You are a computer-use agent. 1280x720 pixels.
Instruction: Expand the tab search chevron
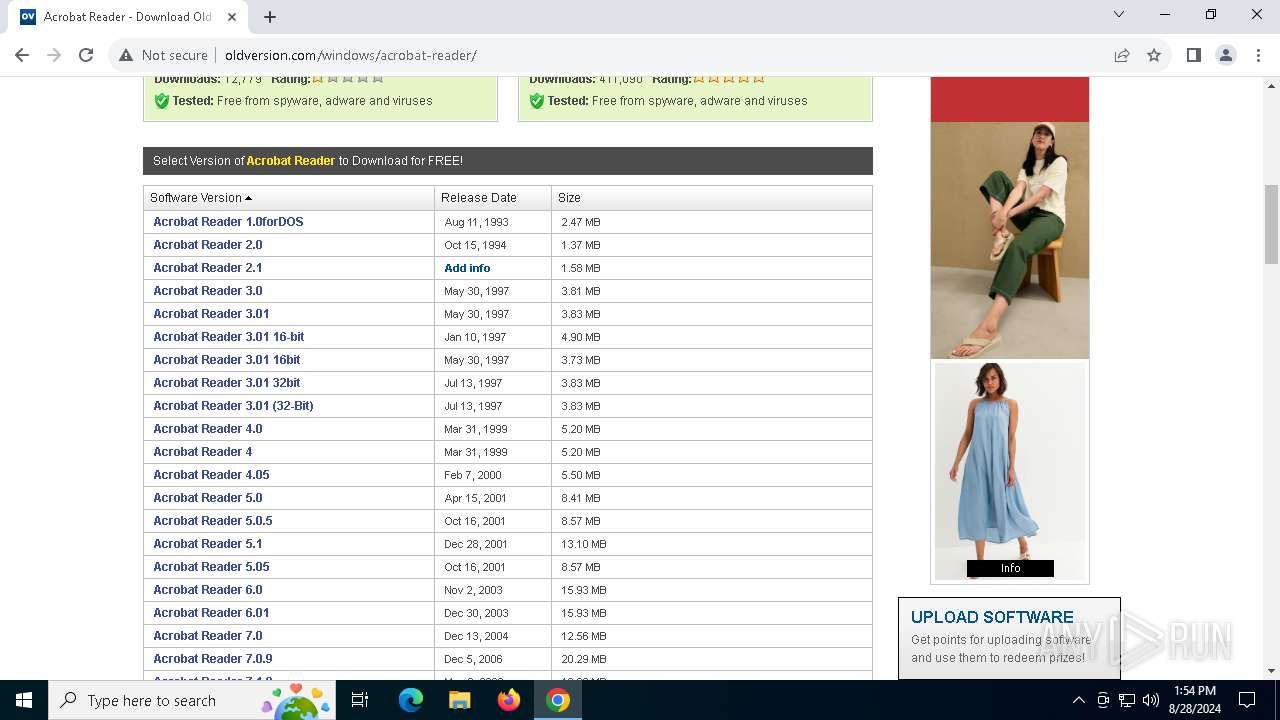click(x=1119, y=14)
